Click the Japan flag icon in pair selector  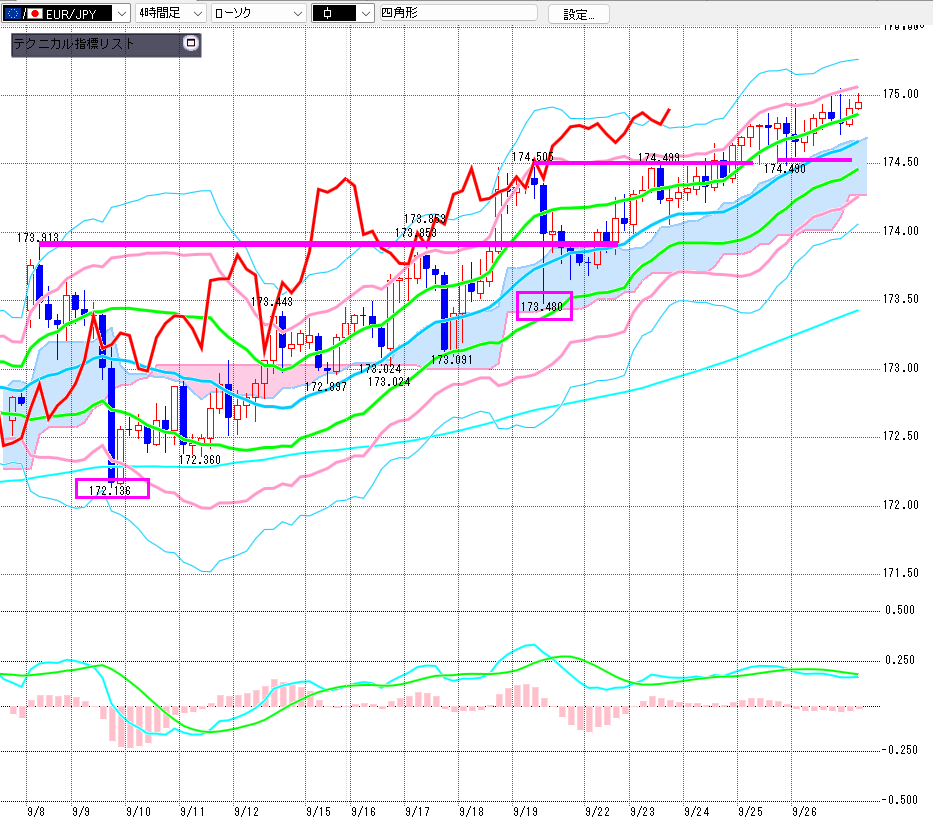[x=35, y=13]
